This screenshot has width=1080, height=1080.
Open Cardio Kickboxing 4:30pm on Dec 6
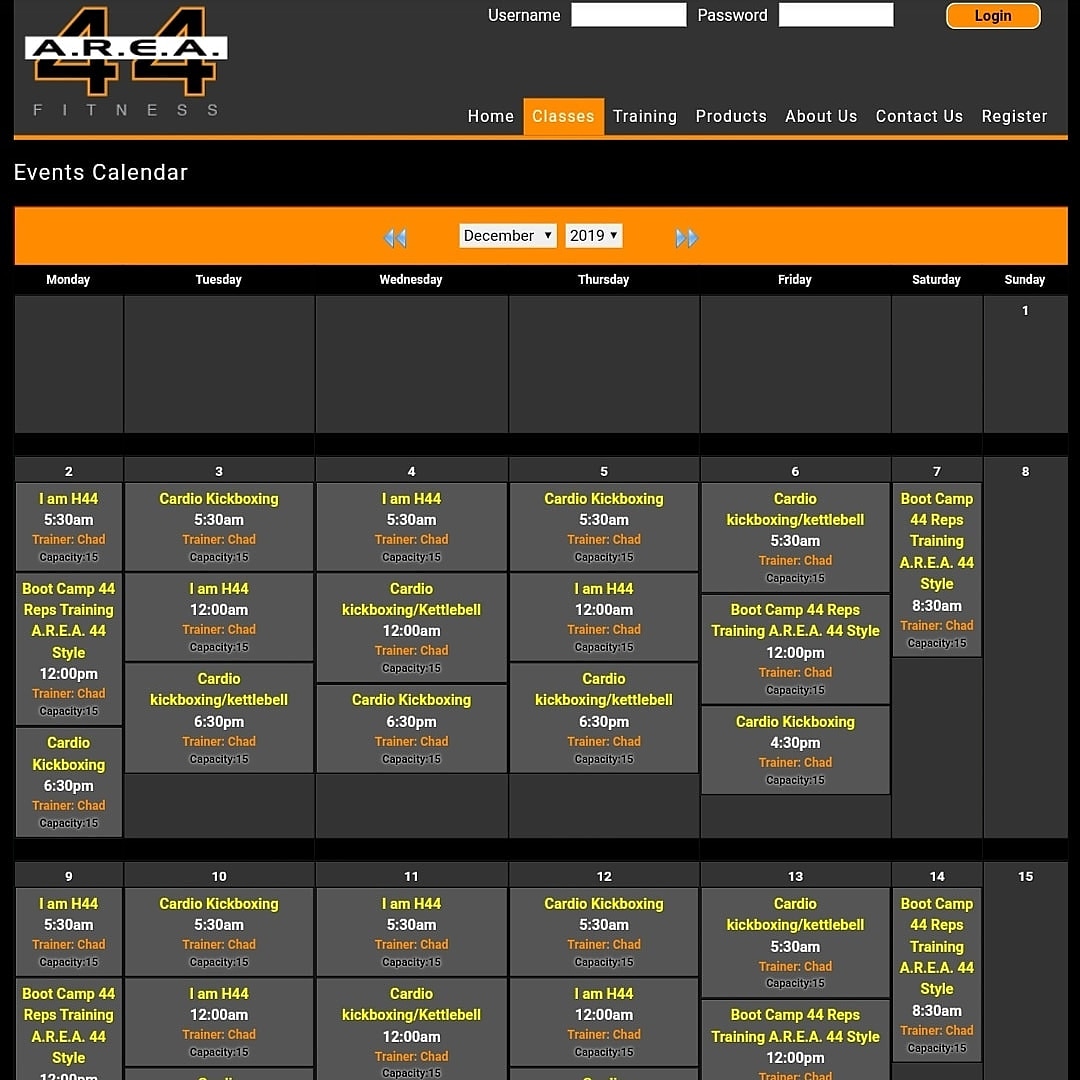[x=796, y=750]
